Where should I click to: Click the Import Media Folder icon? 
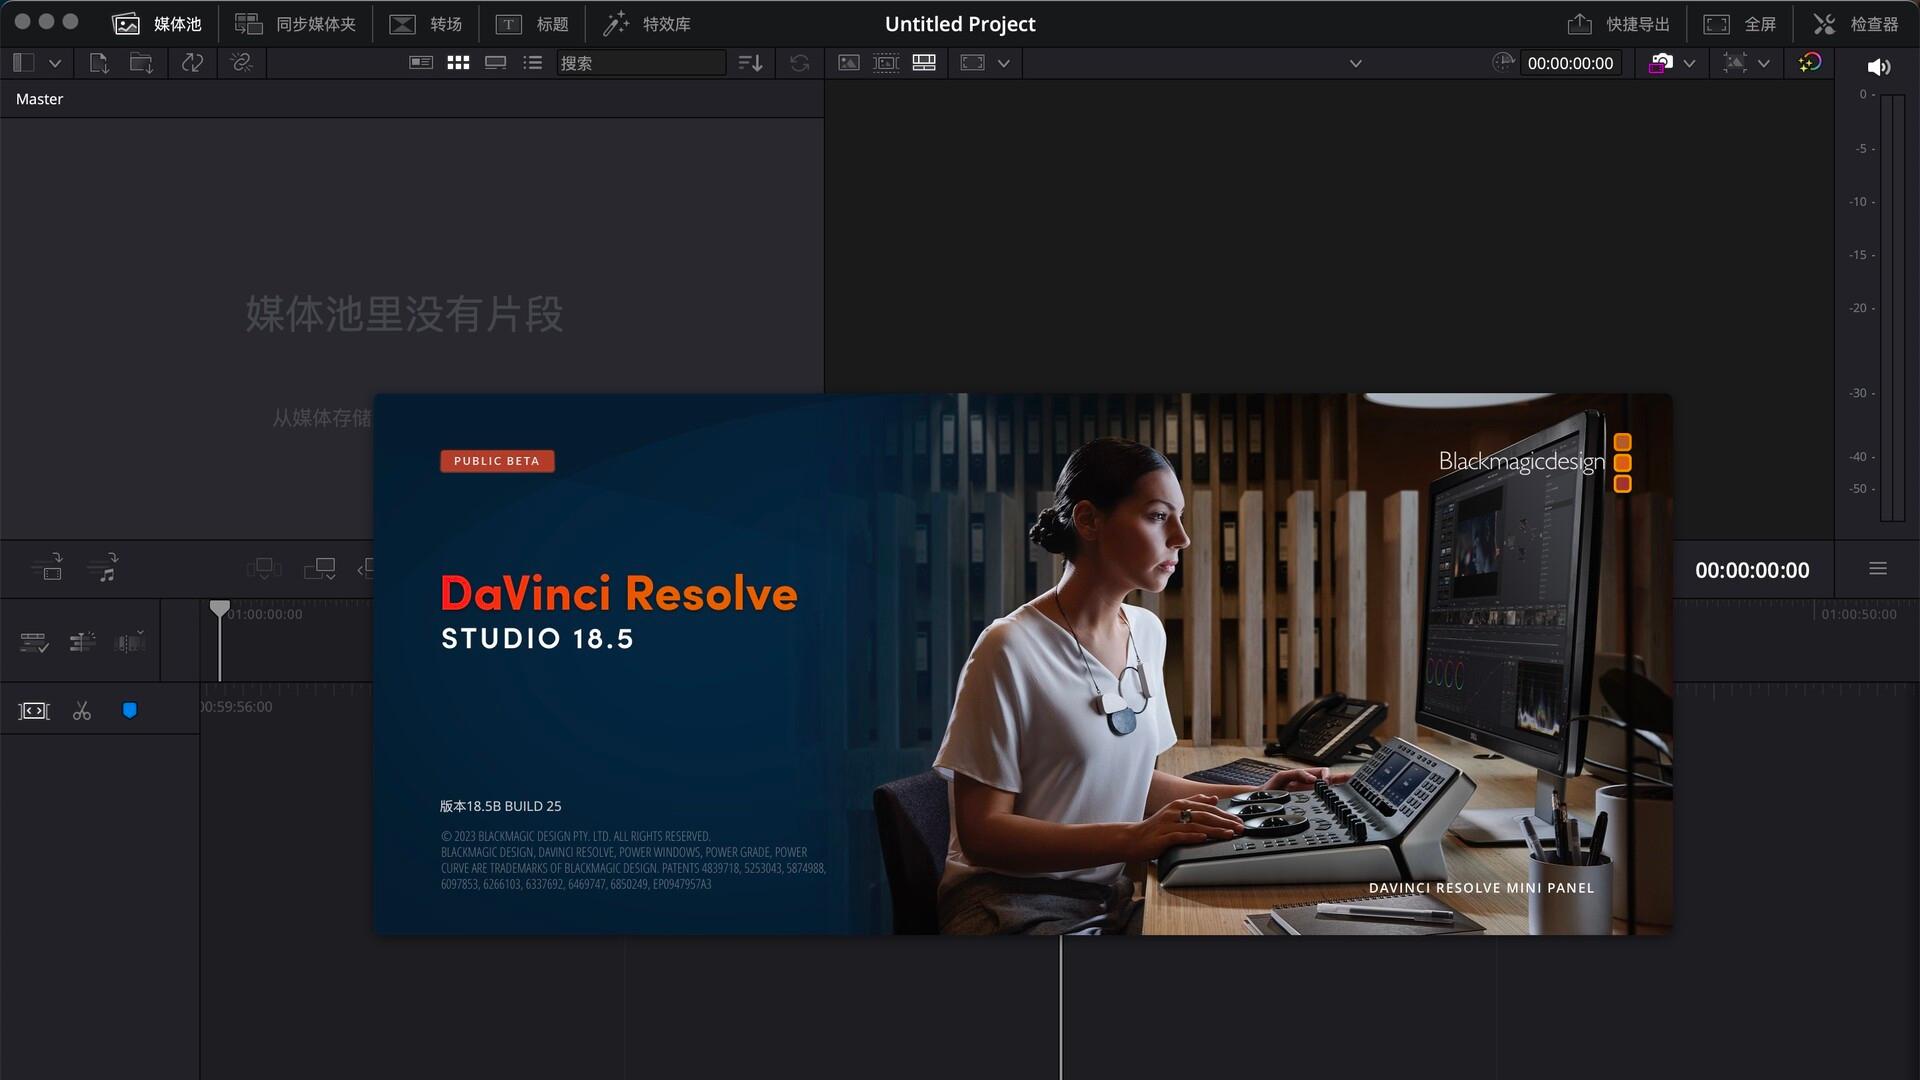click(141, 63)
